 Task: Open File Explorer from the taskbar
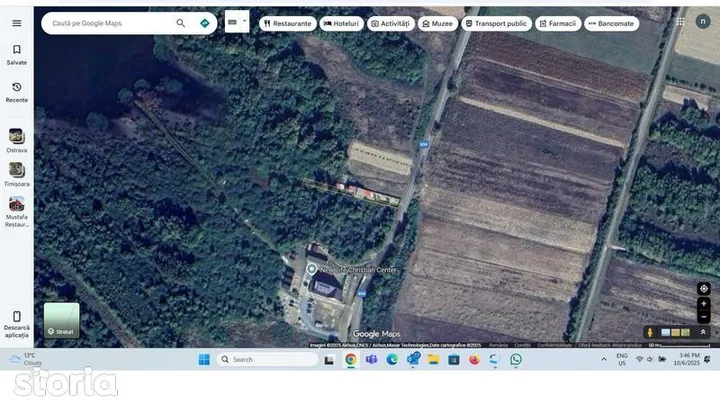pyautogui.click(x=433, y=360)
